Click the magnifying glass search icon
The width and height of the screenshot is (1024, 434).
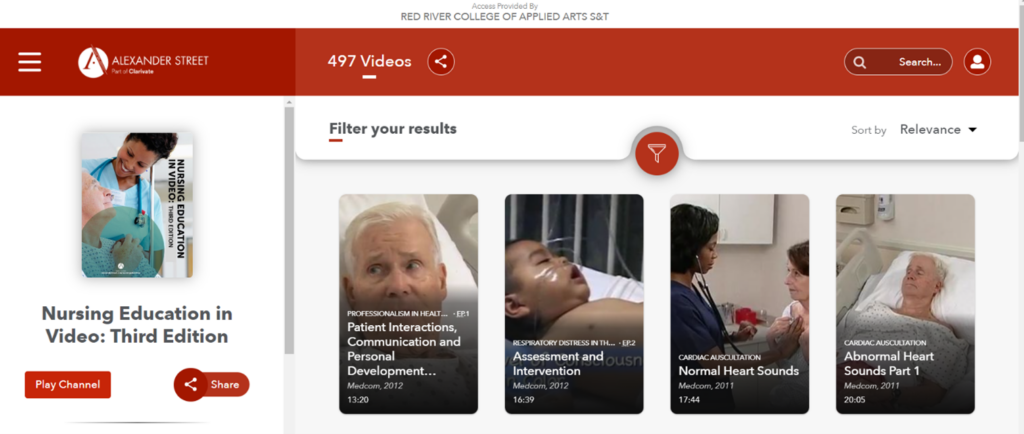(860, 63)
